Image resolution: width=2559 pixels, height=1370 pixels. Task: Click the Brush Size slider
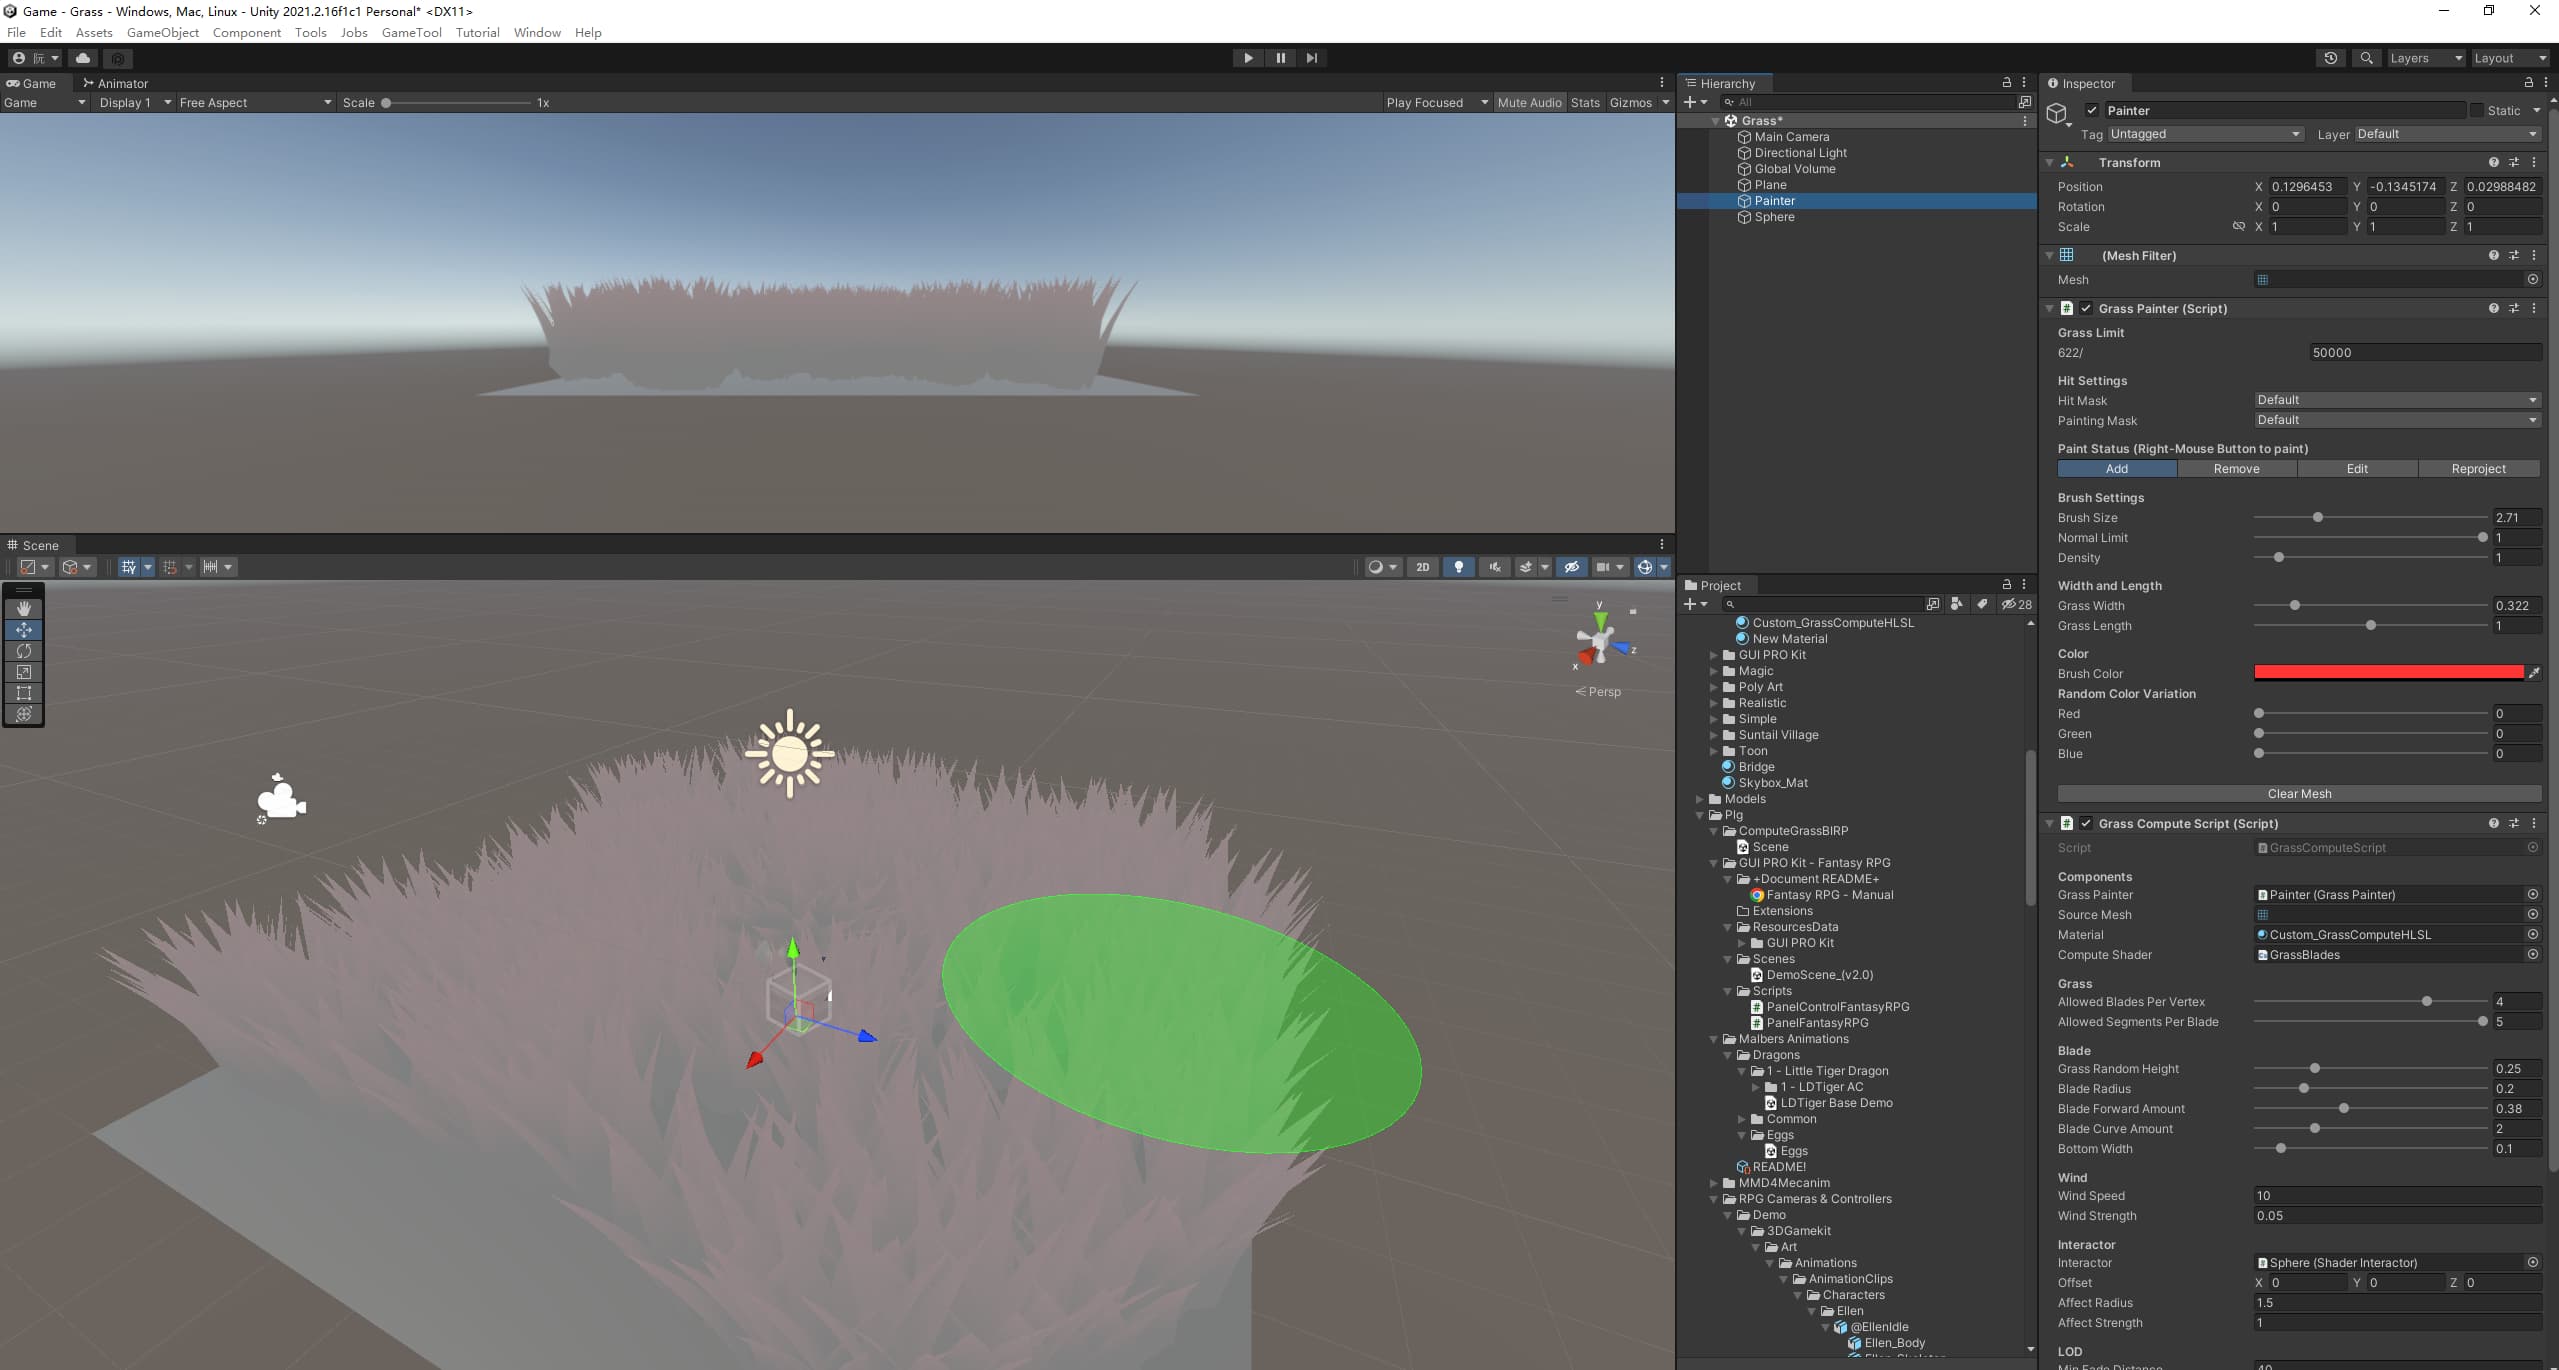2370,518
